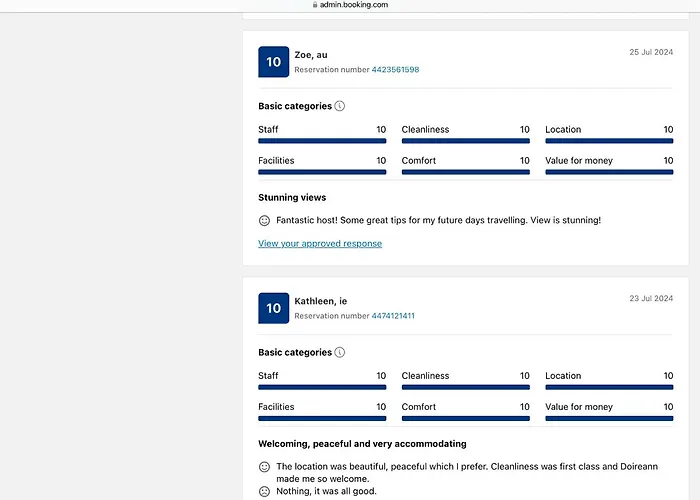Click Kathleen's Value for money rating bar
700x500 pixels.
click(609, 418)
